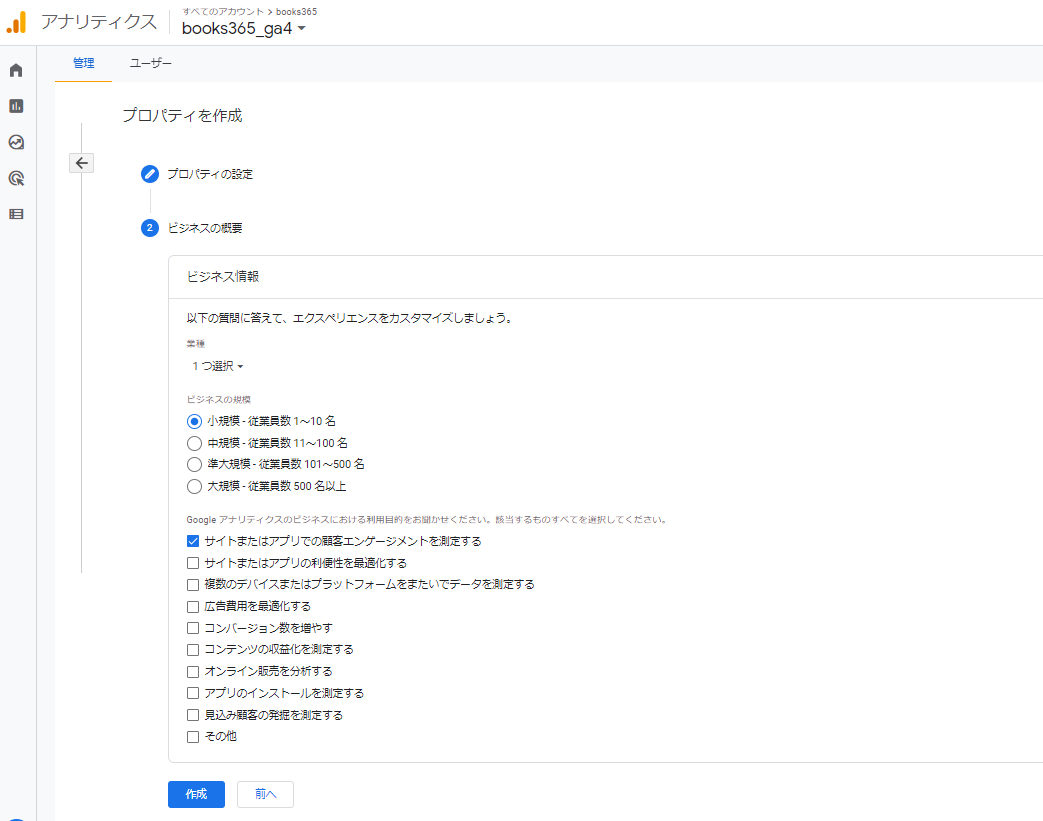Viewport: 1043px width, 821px height.
Task: Click the back arrow next to the stepper
Action: (x=81, y=162)
